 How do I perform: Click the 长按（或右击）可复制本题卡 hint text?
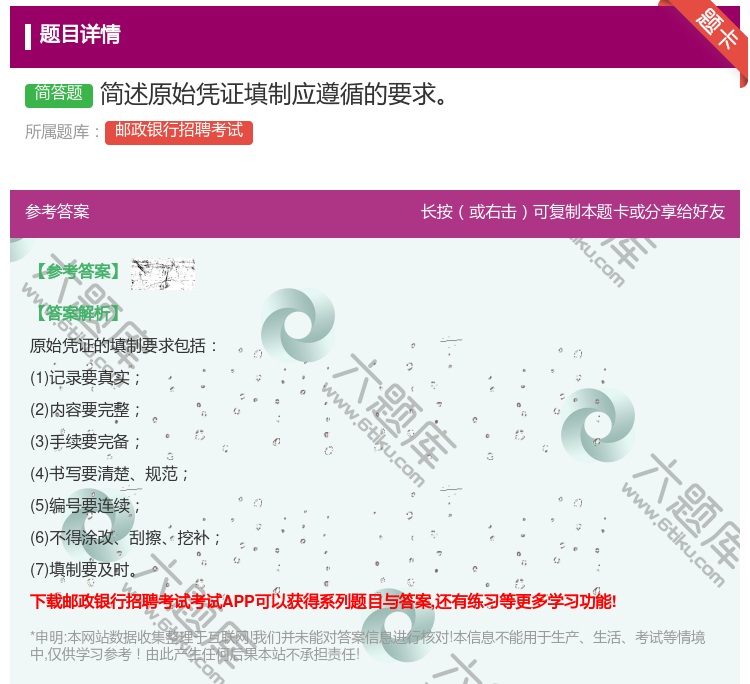[x=573, y=212]
